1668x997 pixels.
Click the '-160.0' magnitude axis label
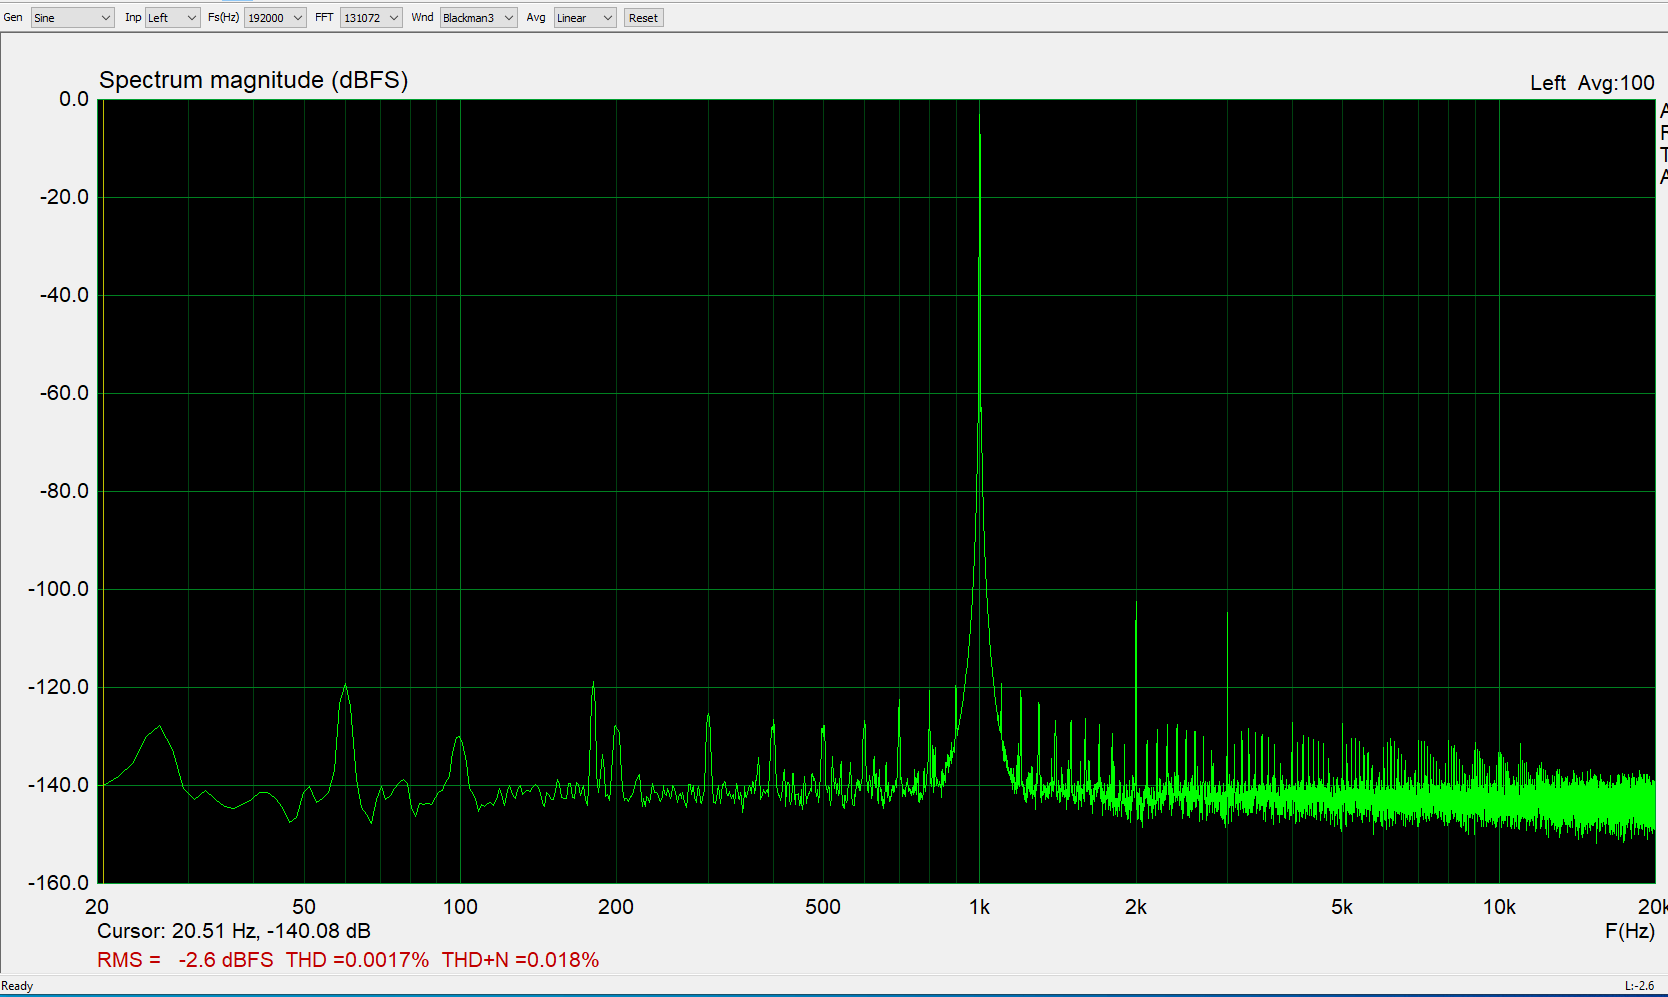coord(59,883)
